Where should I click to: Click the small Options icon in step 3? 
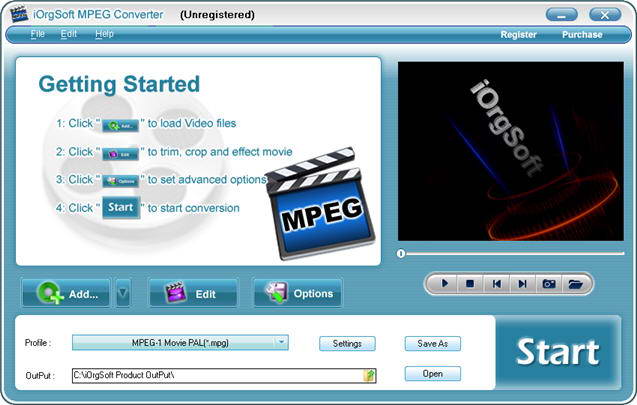click(120, 181)
